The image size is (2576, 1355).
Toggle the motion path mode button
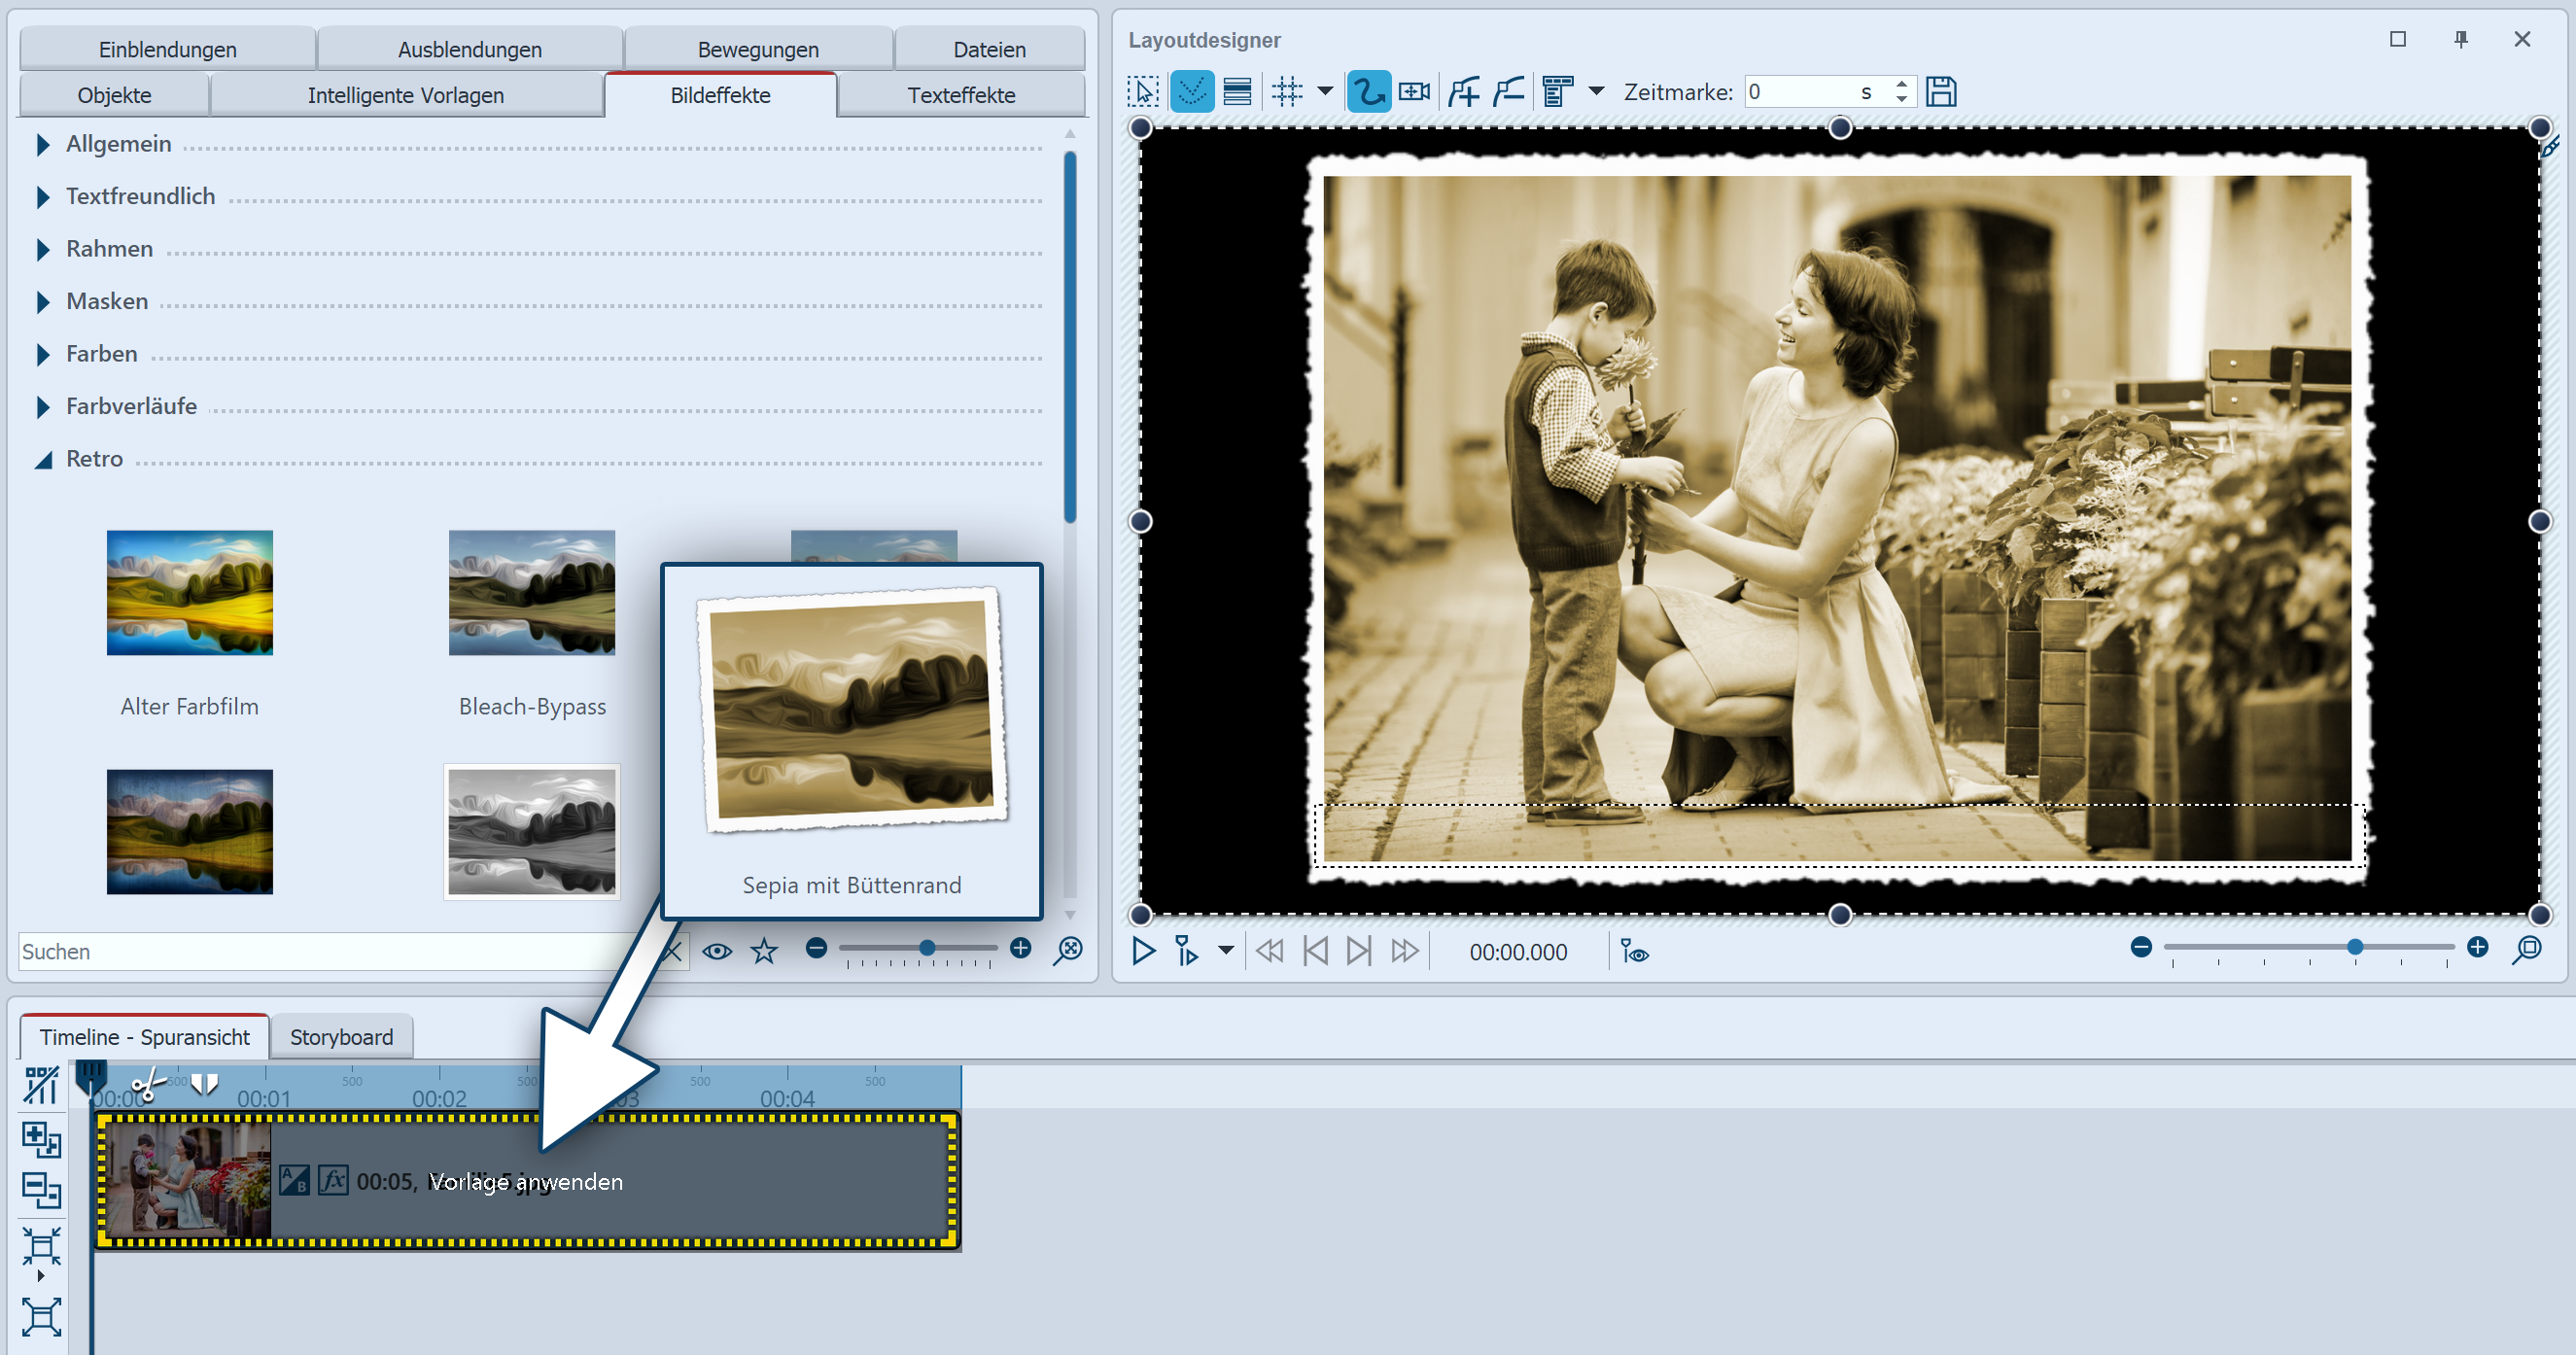click(1368, 92)
